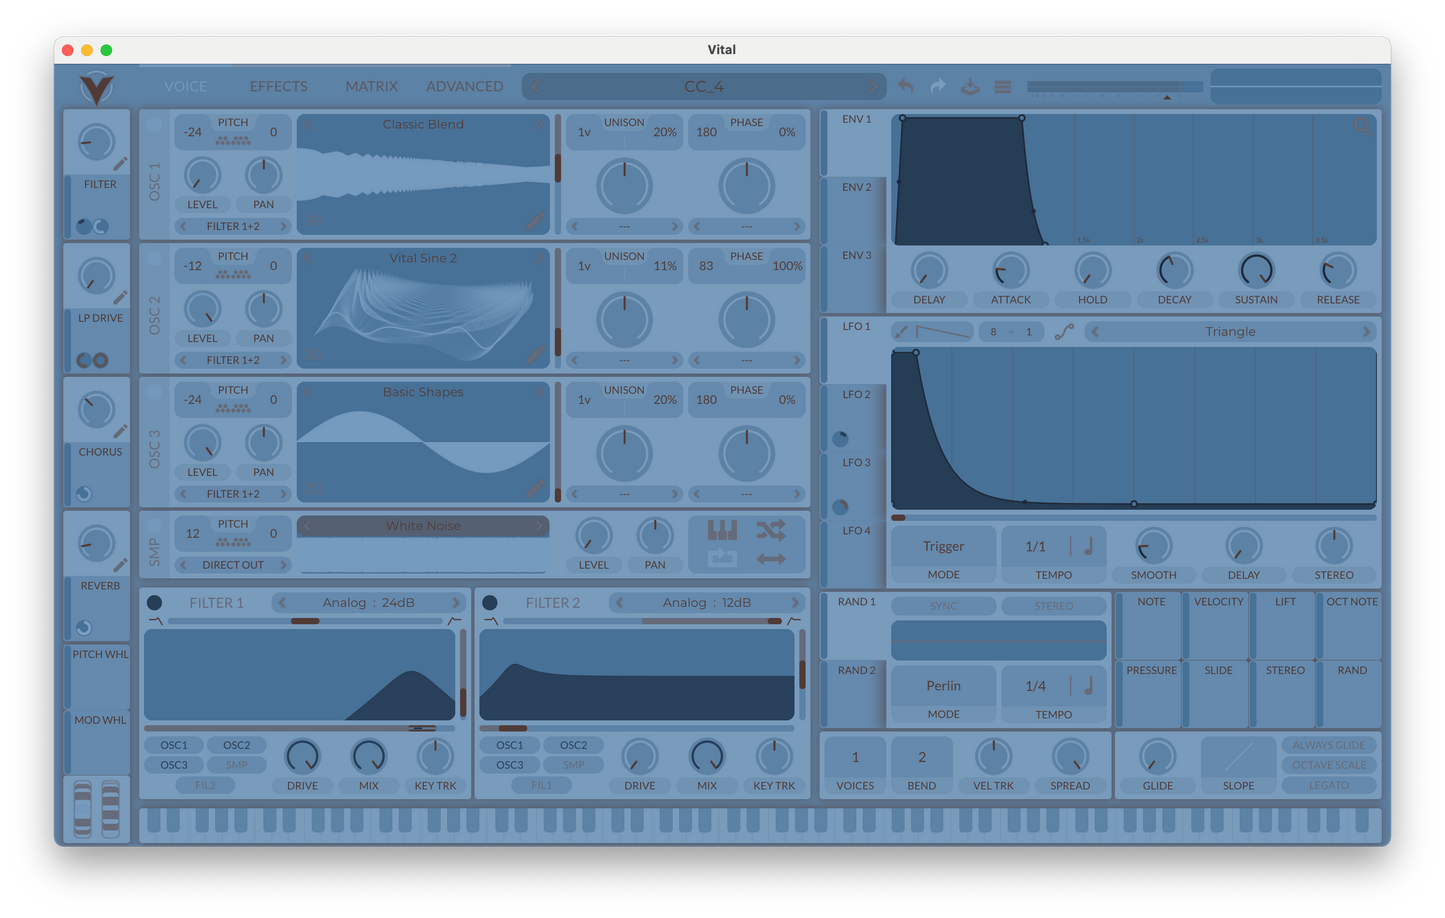Open the Triangle LFO shape selector
The width and height of the screenshot is (1445, 918).
pos(1230,332)
